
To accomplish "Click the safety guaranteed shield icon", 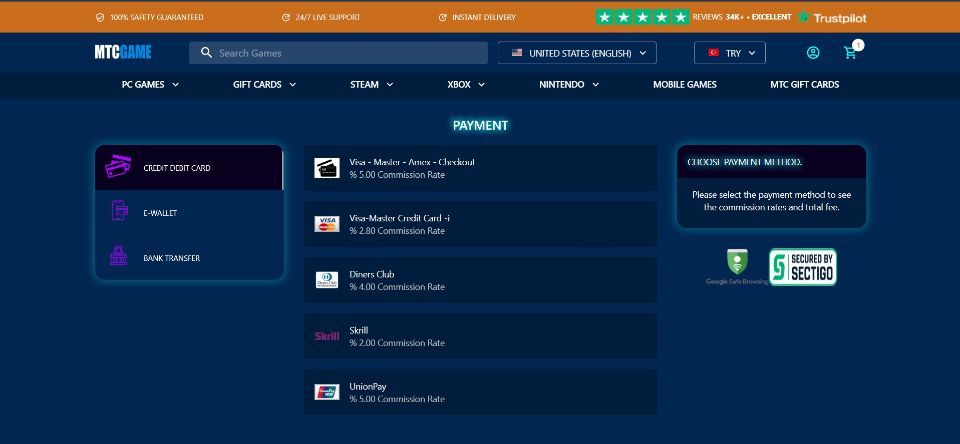I will pos(100,17).
